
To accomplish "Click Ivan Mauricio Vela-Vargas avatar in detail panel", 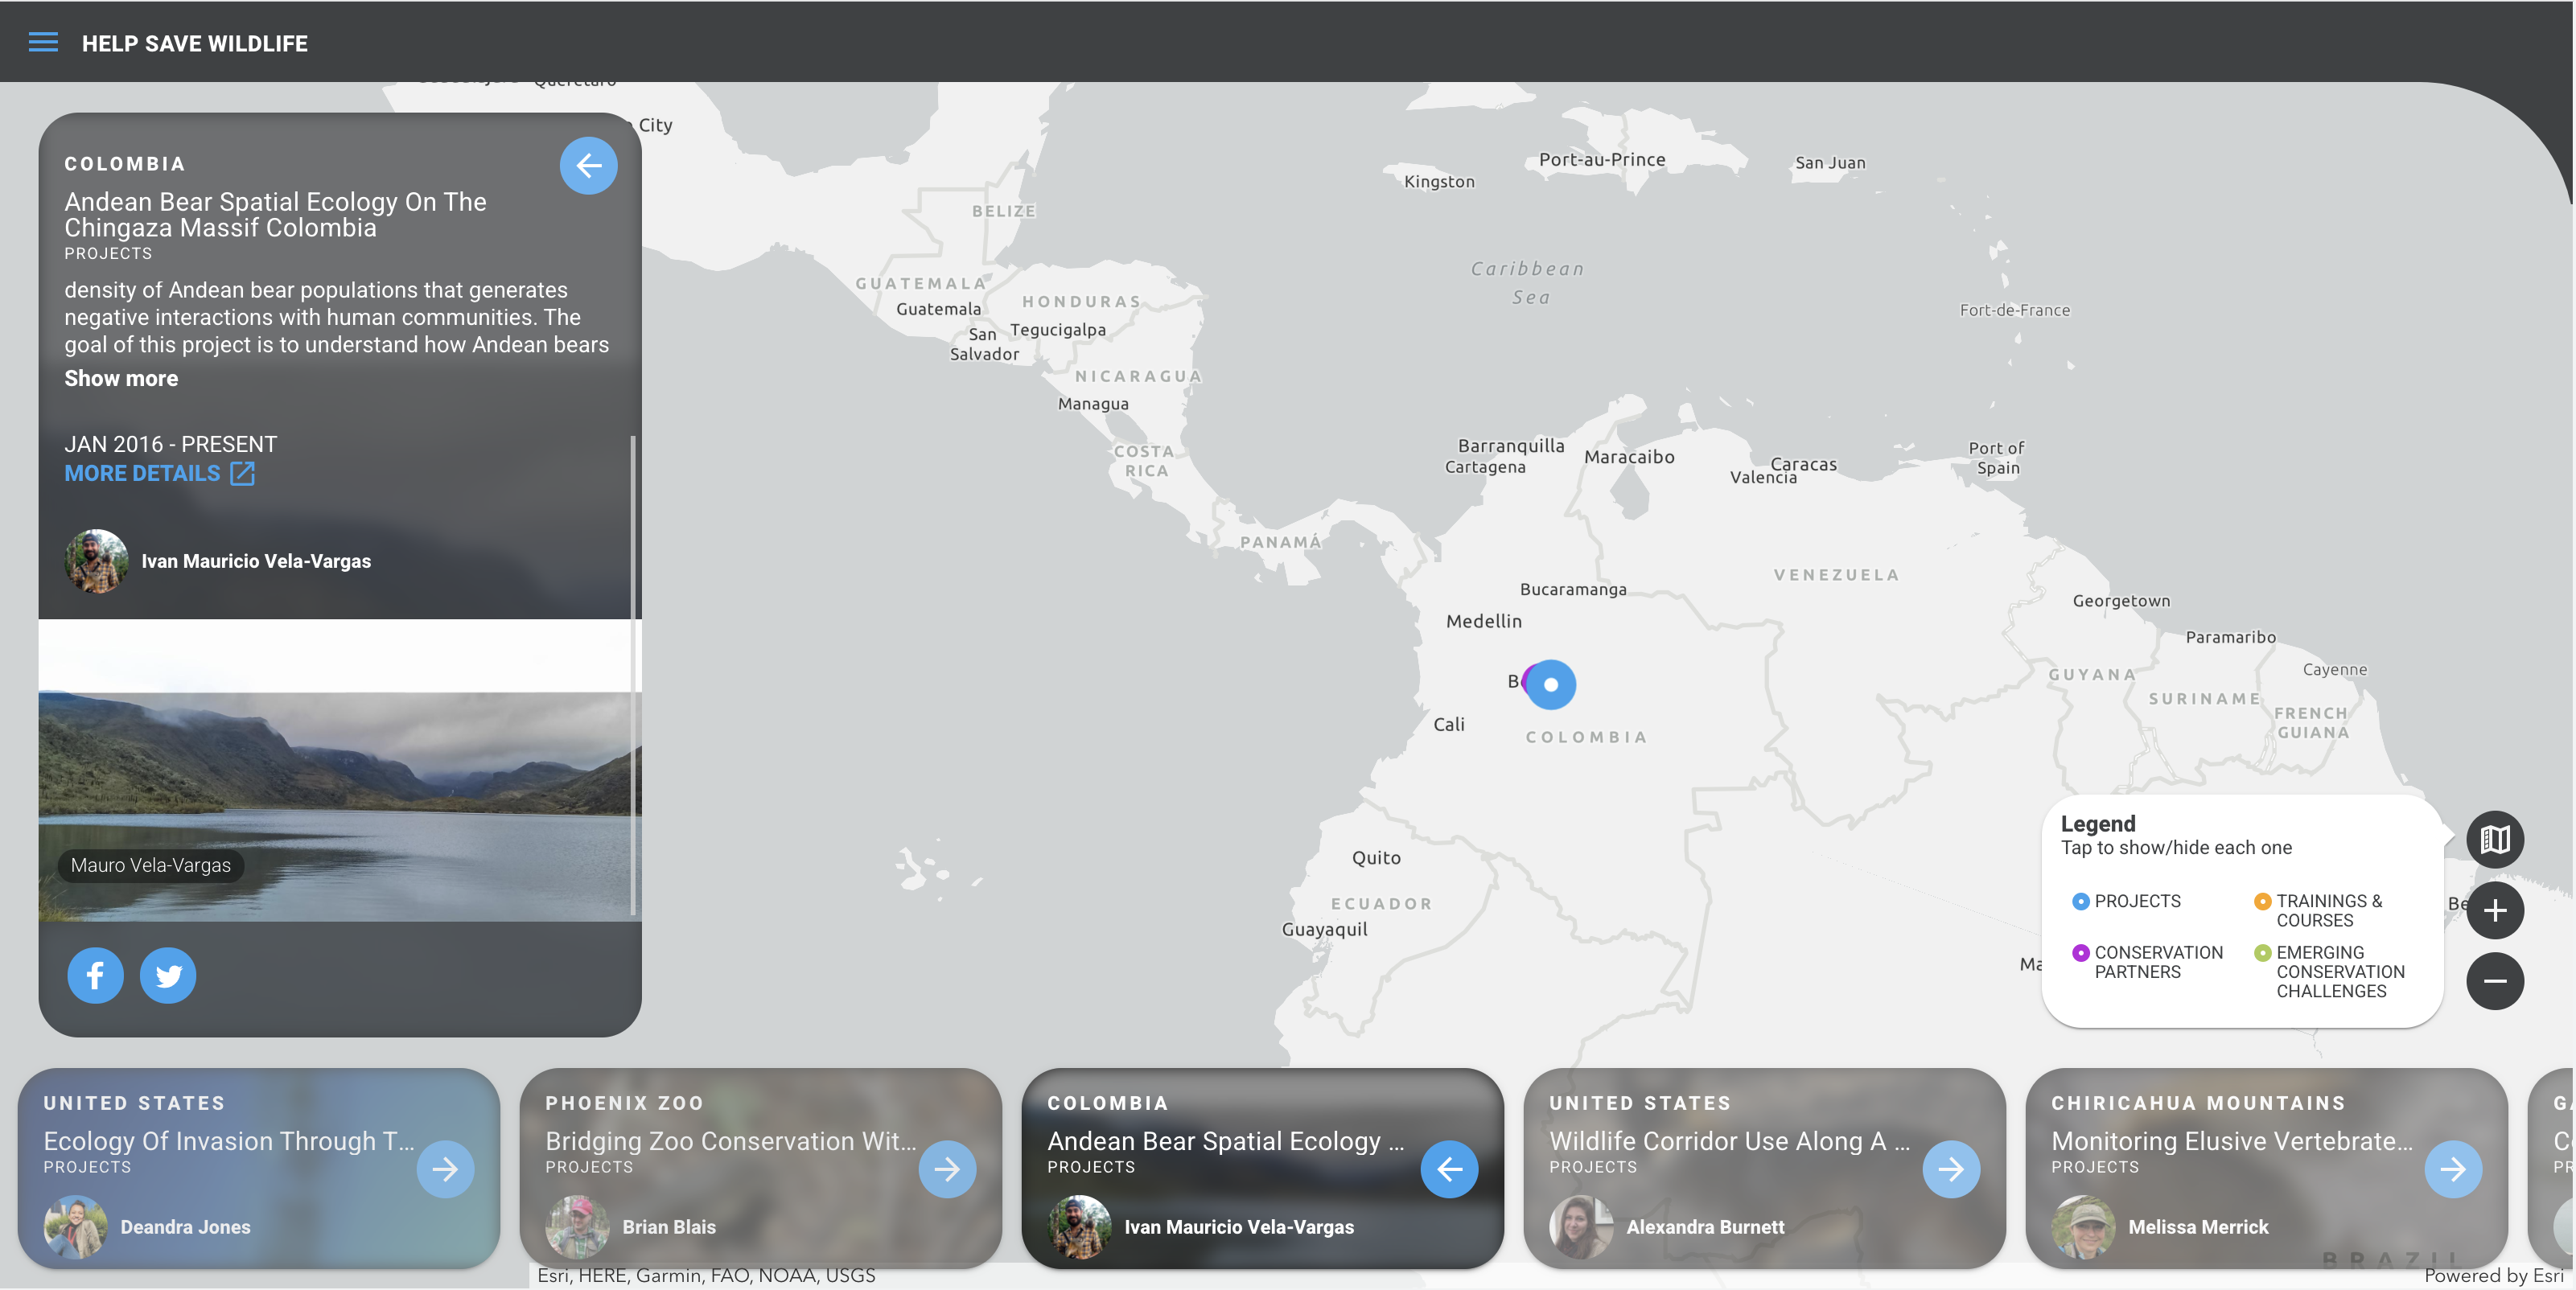I will [x=97, y=561].
